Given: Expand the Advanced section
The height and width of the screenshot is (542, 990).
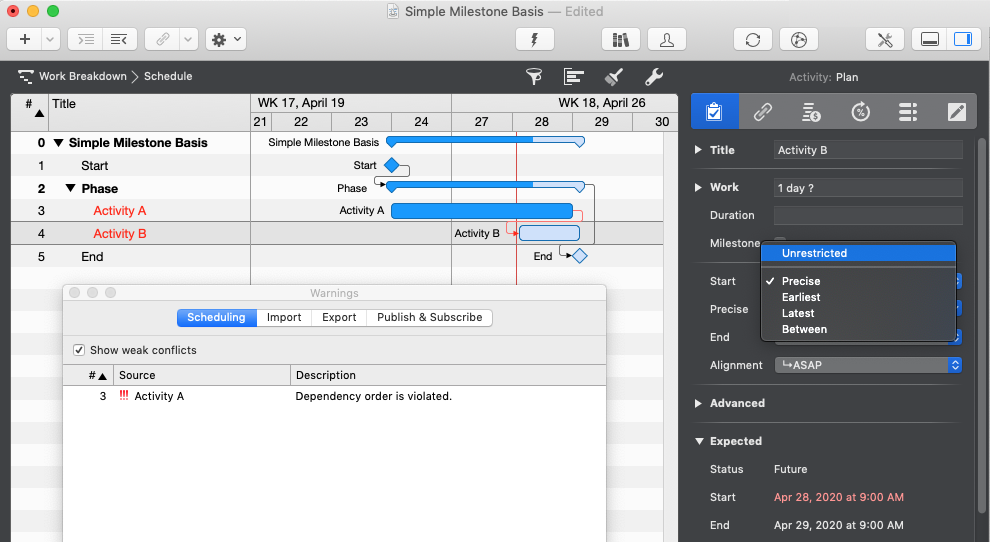Looking at the screenshot, I should click(698, 403).
